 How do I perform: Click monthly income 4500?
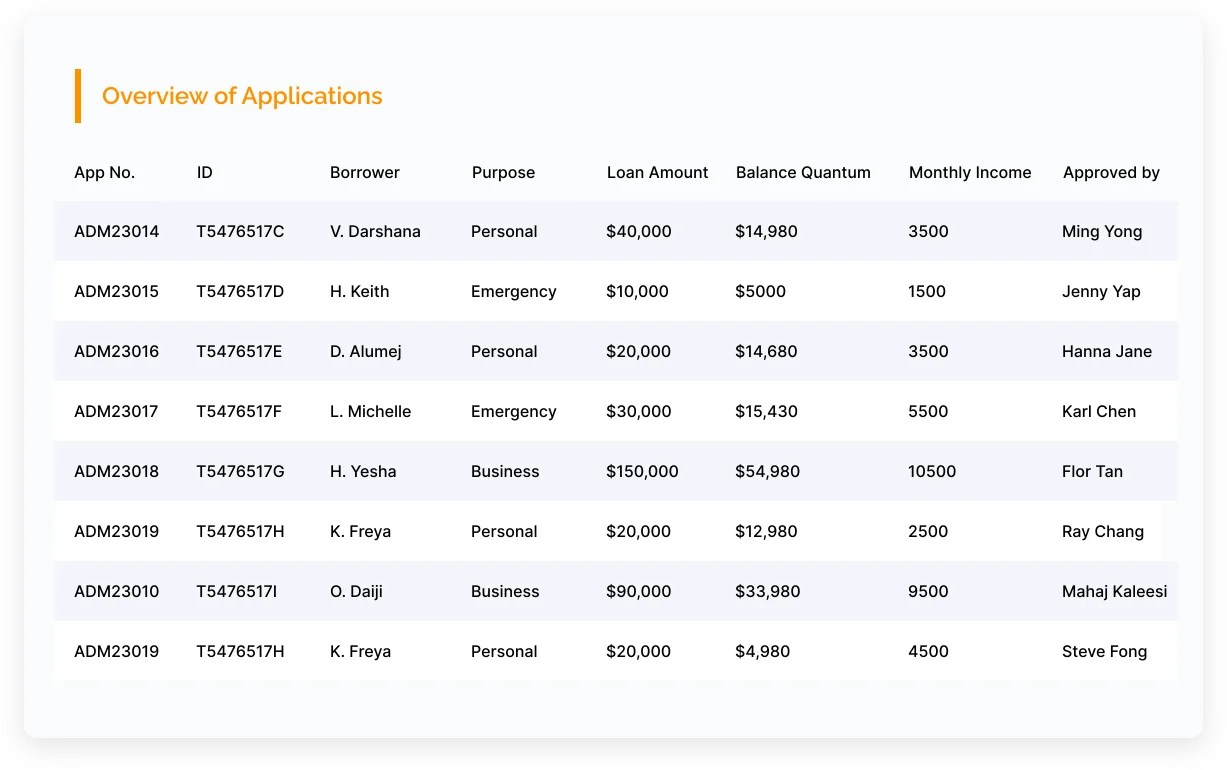928,651
